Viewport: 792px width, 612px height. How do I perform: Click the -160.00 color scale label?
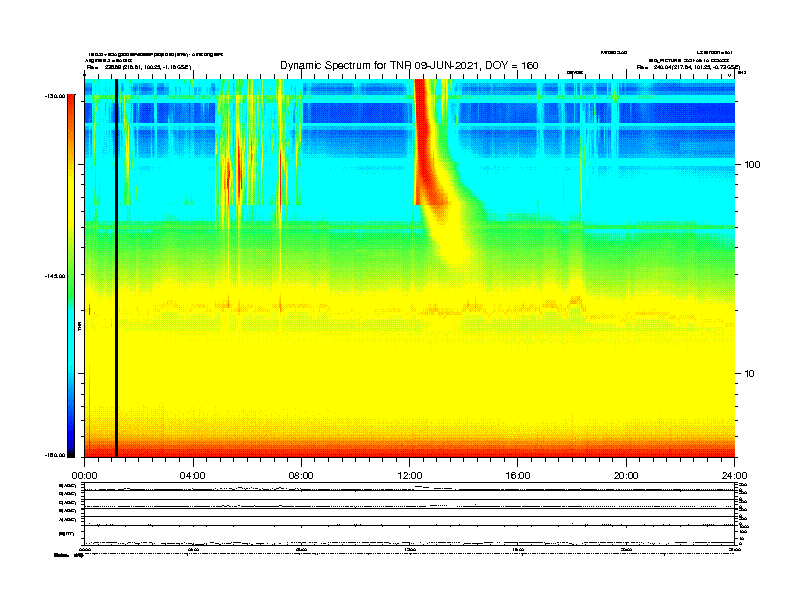(x=55, y=455)
